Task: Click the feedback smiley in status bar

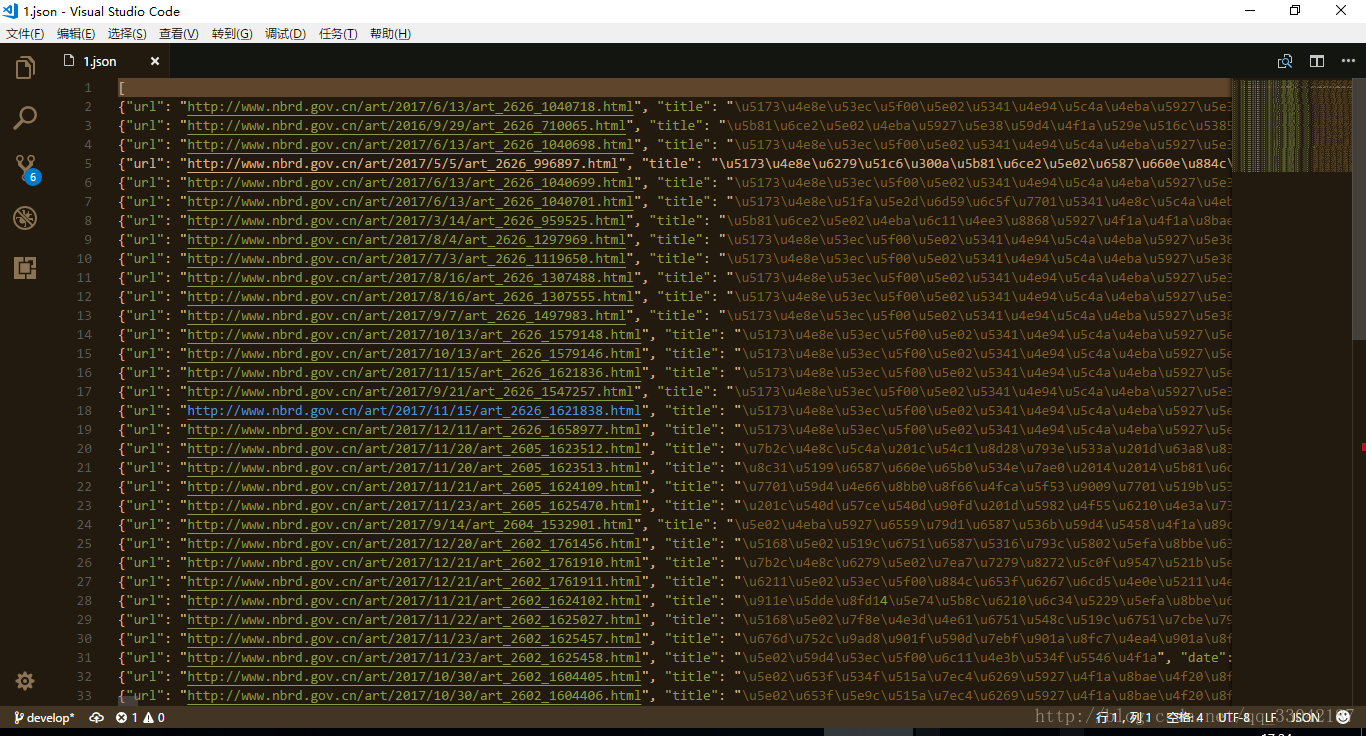Action: coord(1343,717)
